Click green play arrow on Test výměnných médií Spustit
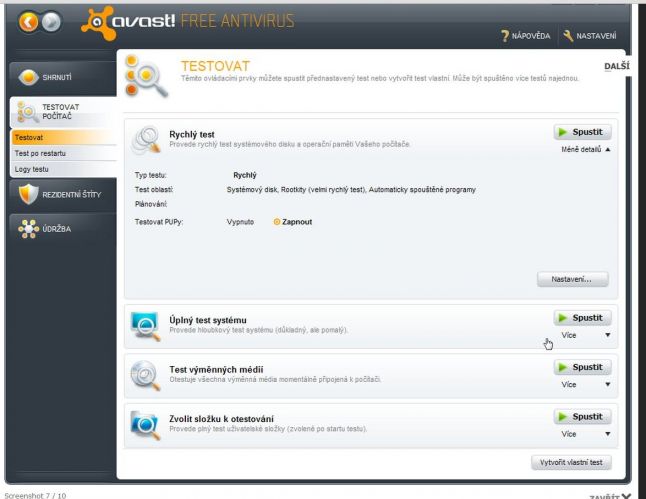The image size is (646, 499). point(562,368)
